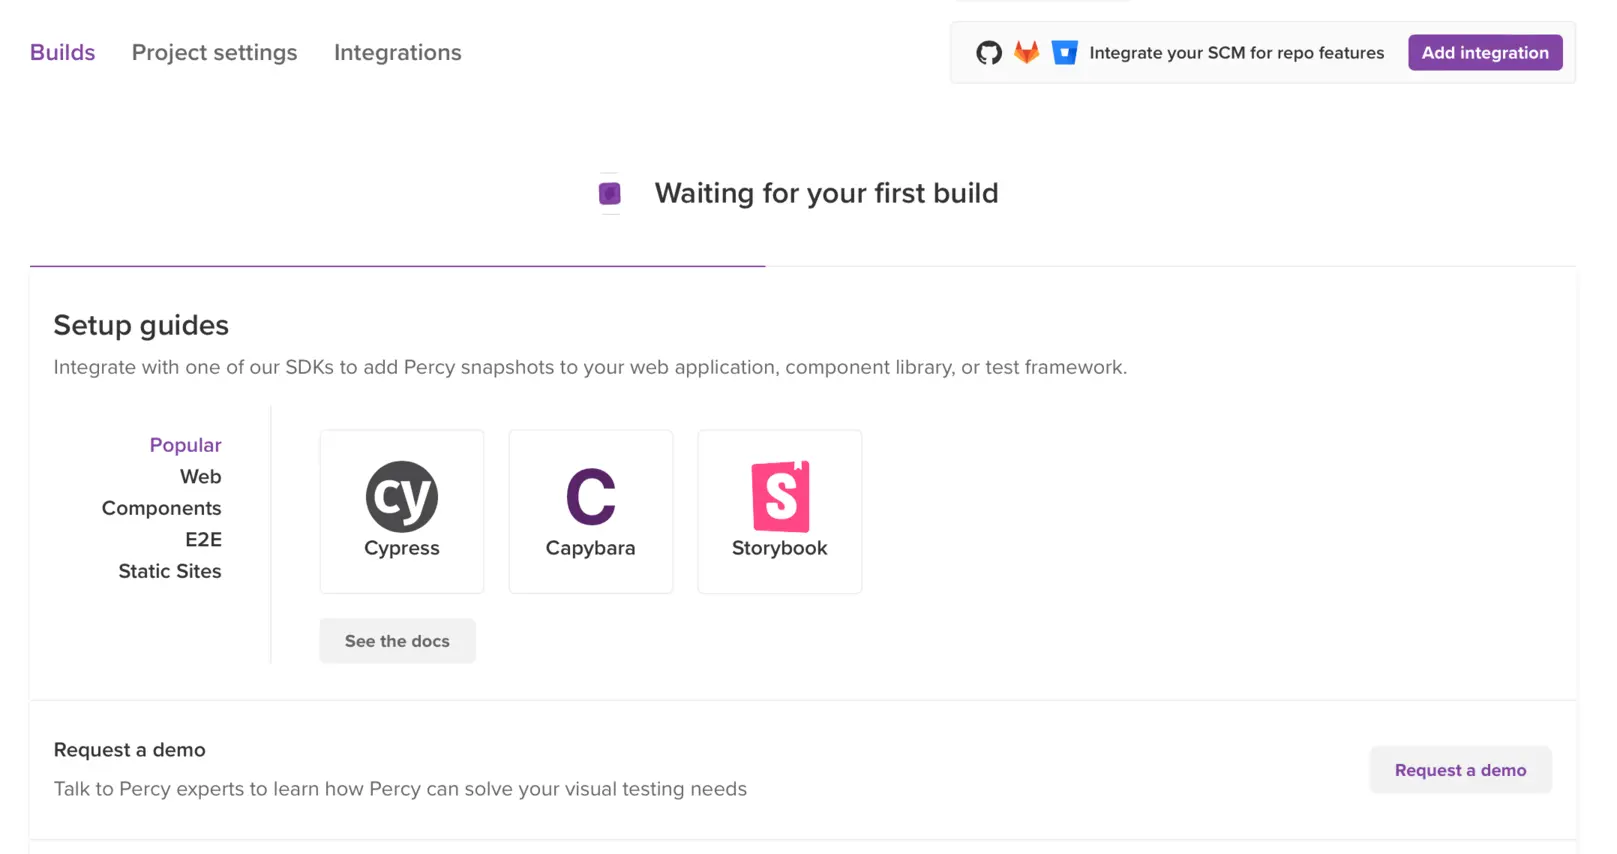This screenshot has height=854, width=1617.
Task: Select the Popular guides category
Action: click(x=185, y=445)
